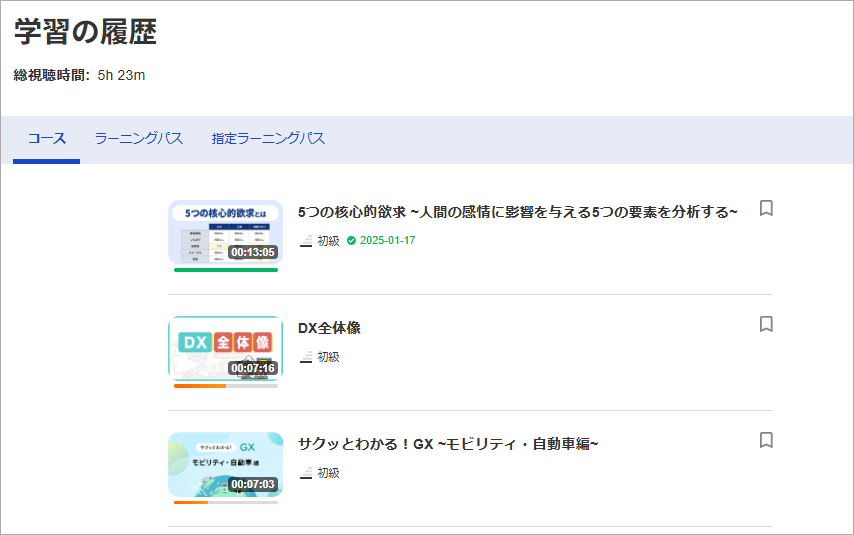Open the ラーニングパス tab
Image resolution: width=854 pixels, height=535 pixels.
139,139
